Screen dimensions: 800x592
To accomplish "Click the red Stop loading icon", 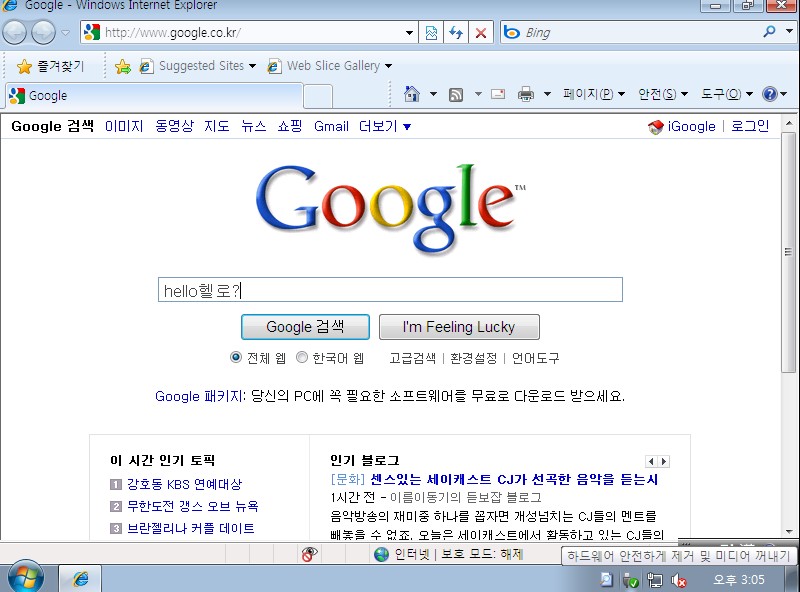I will [x=481, y=33].
